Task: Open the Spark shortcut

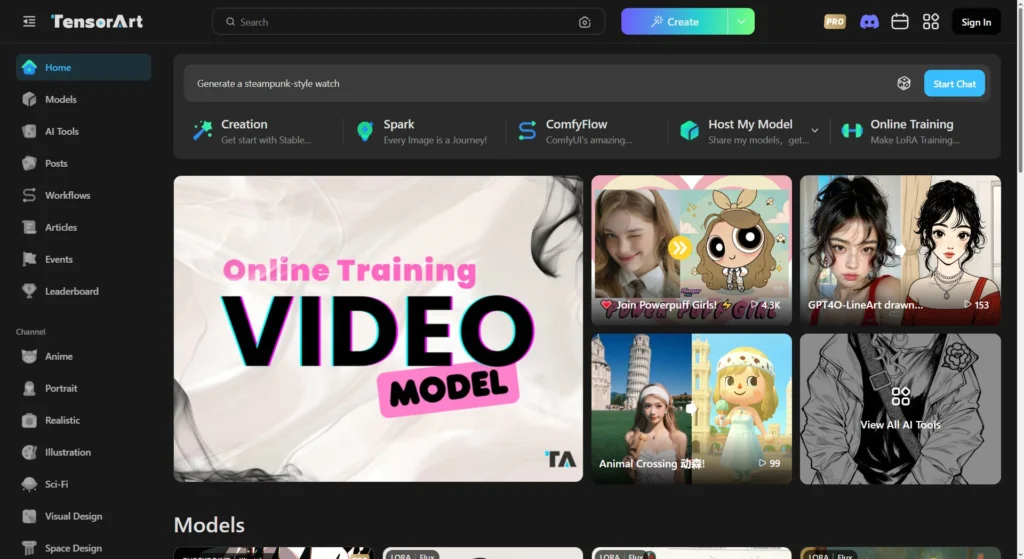Action: coord(423,131)
